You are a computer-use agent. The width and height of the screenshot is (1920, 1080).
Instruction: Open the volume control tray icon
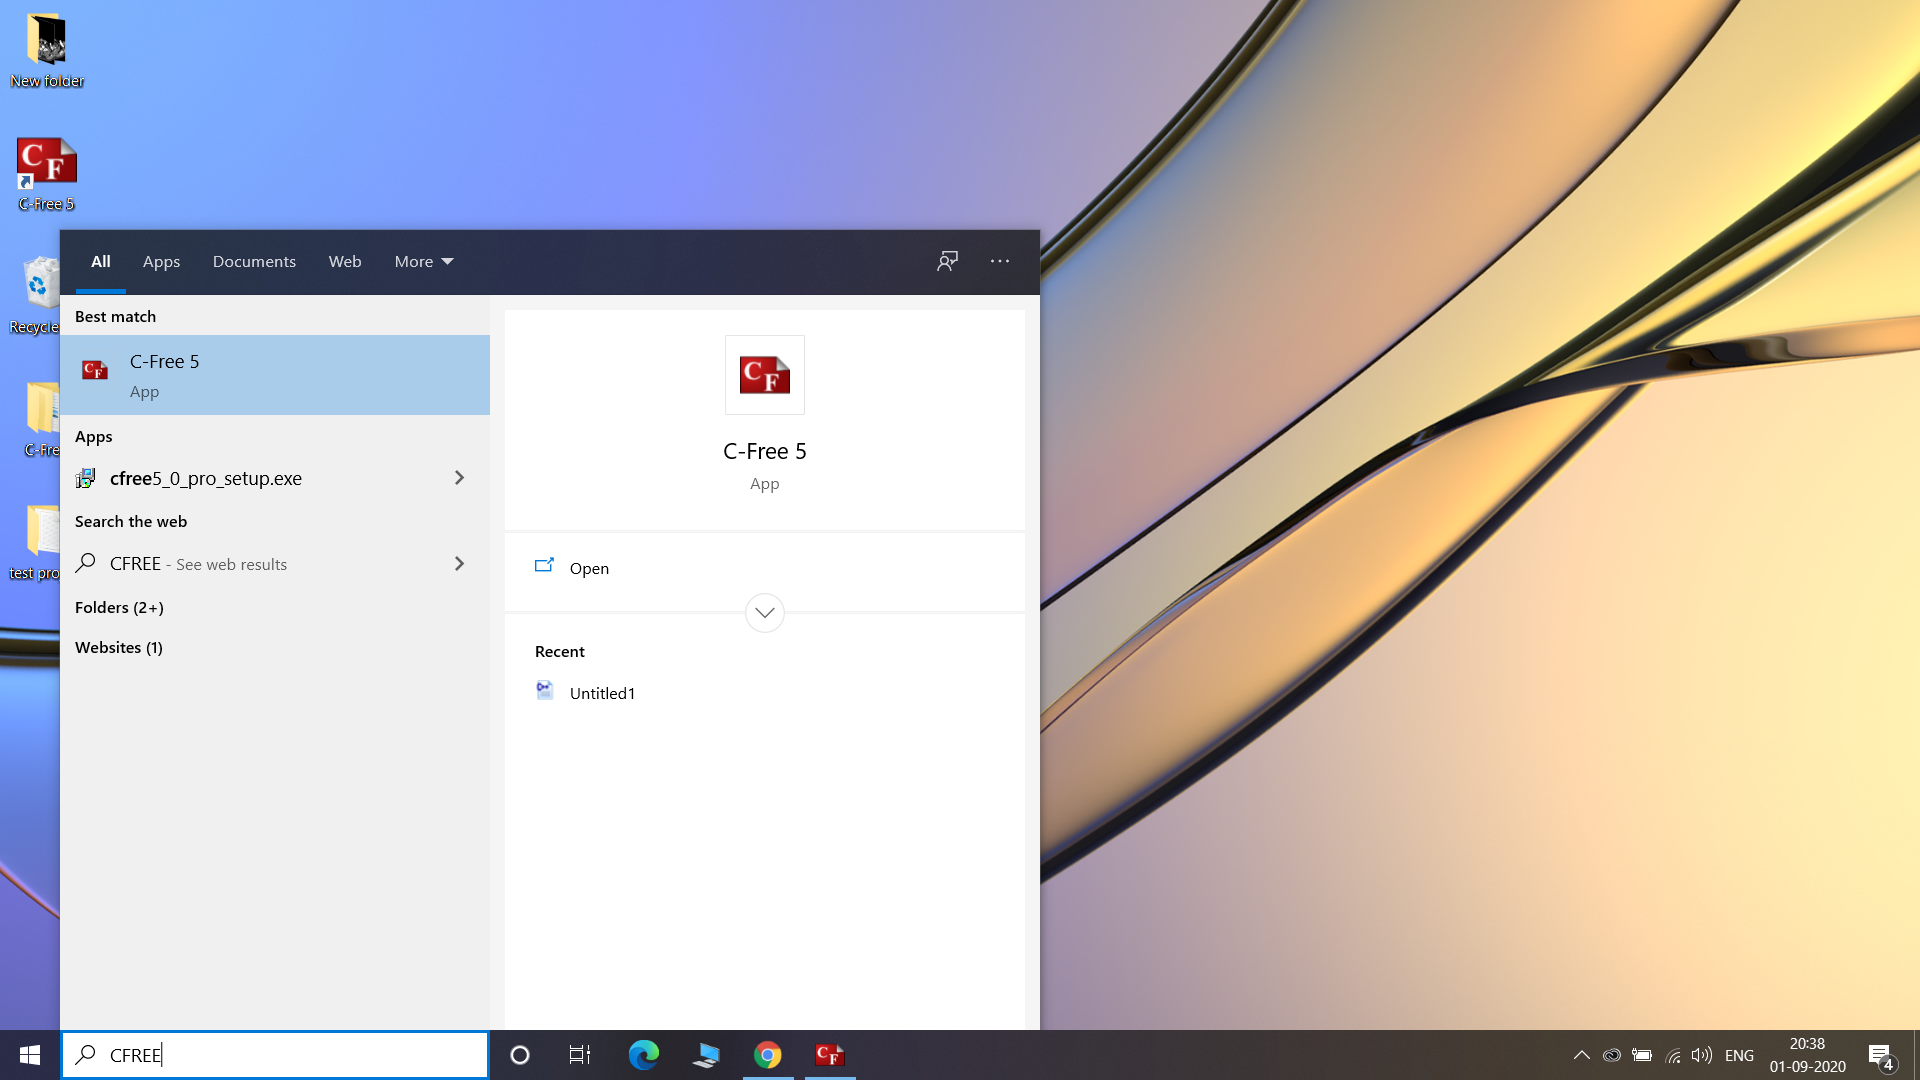(1702, 1055)
